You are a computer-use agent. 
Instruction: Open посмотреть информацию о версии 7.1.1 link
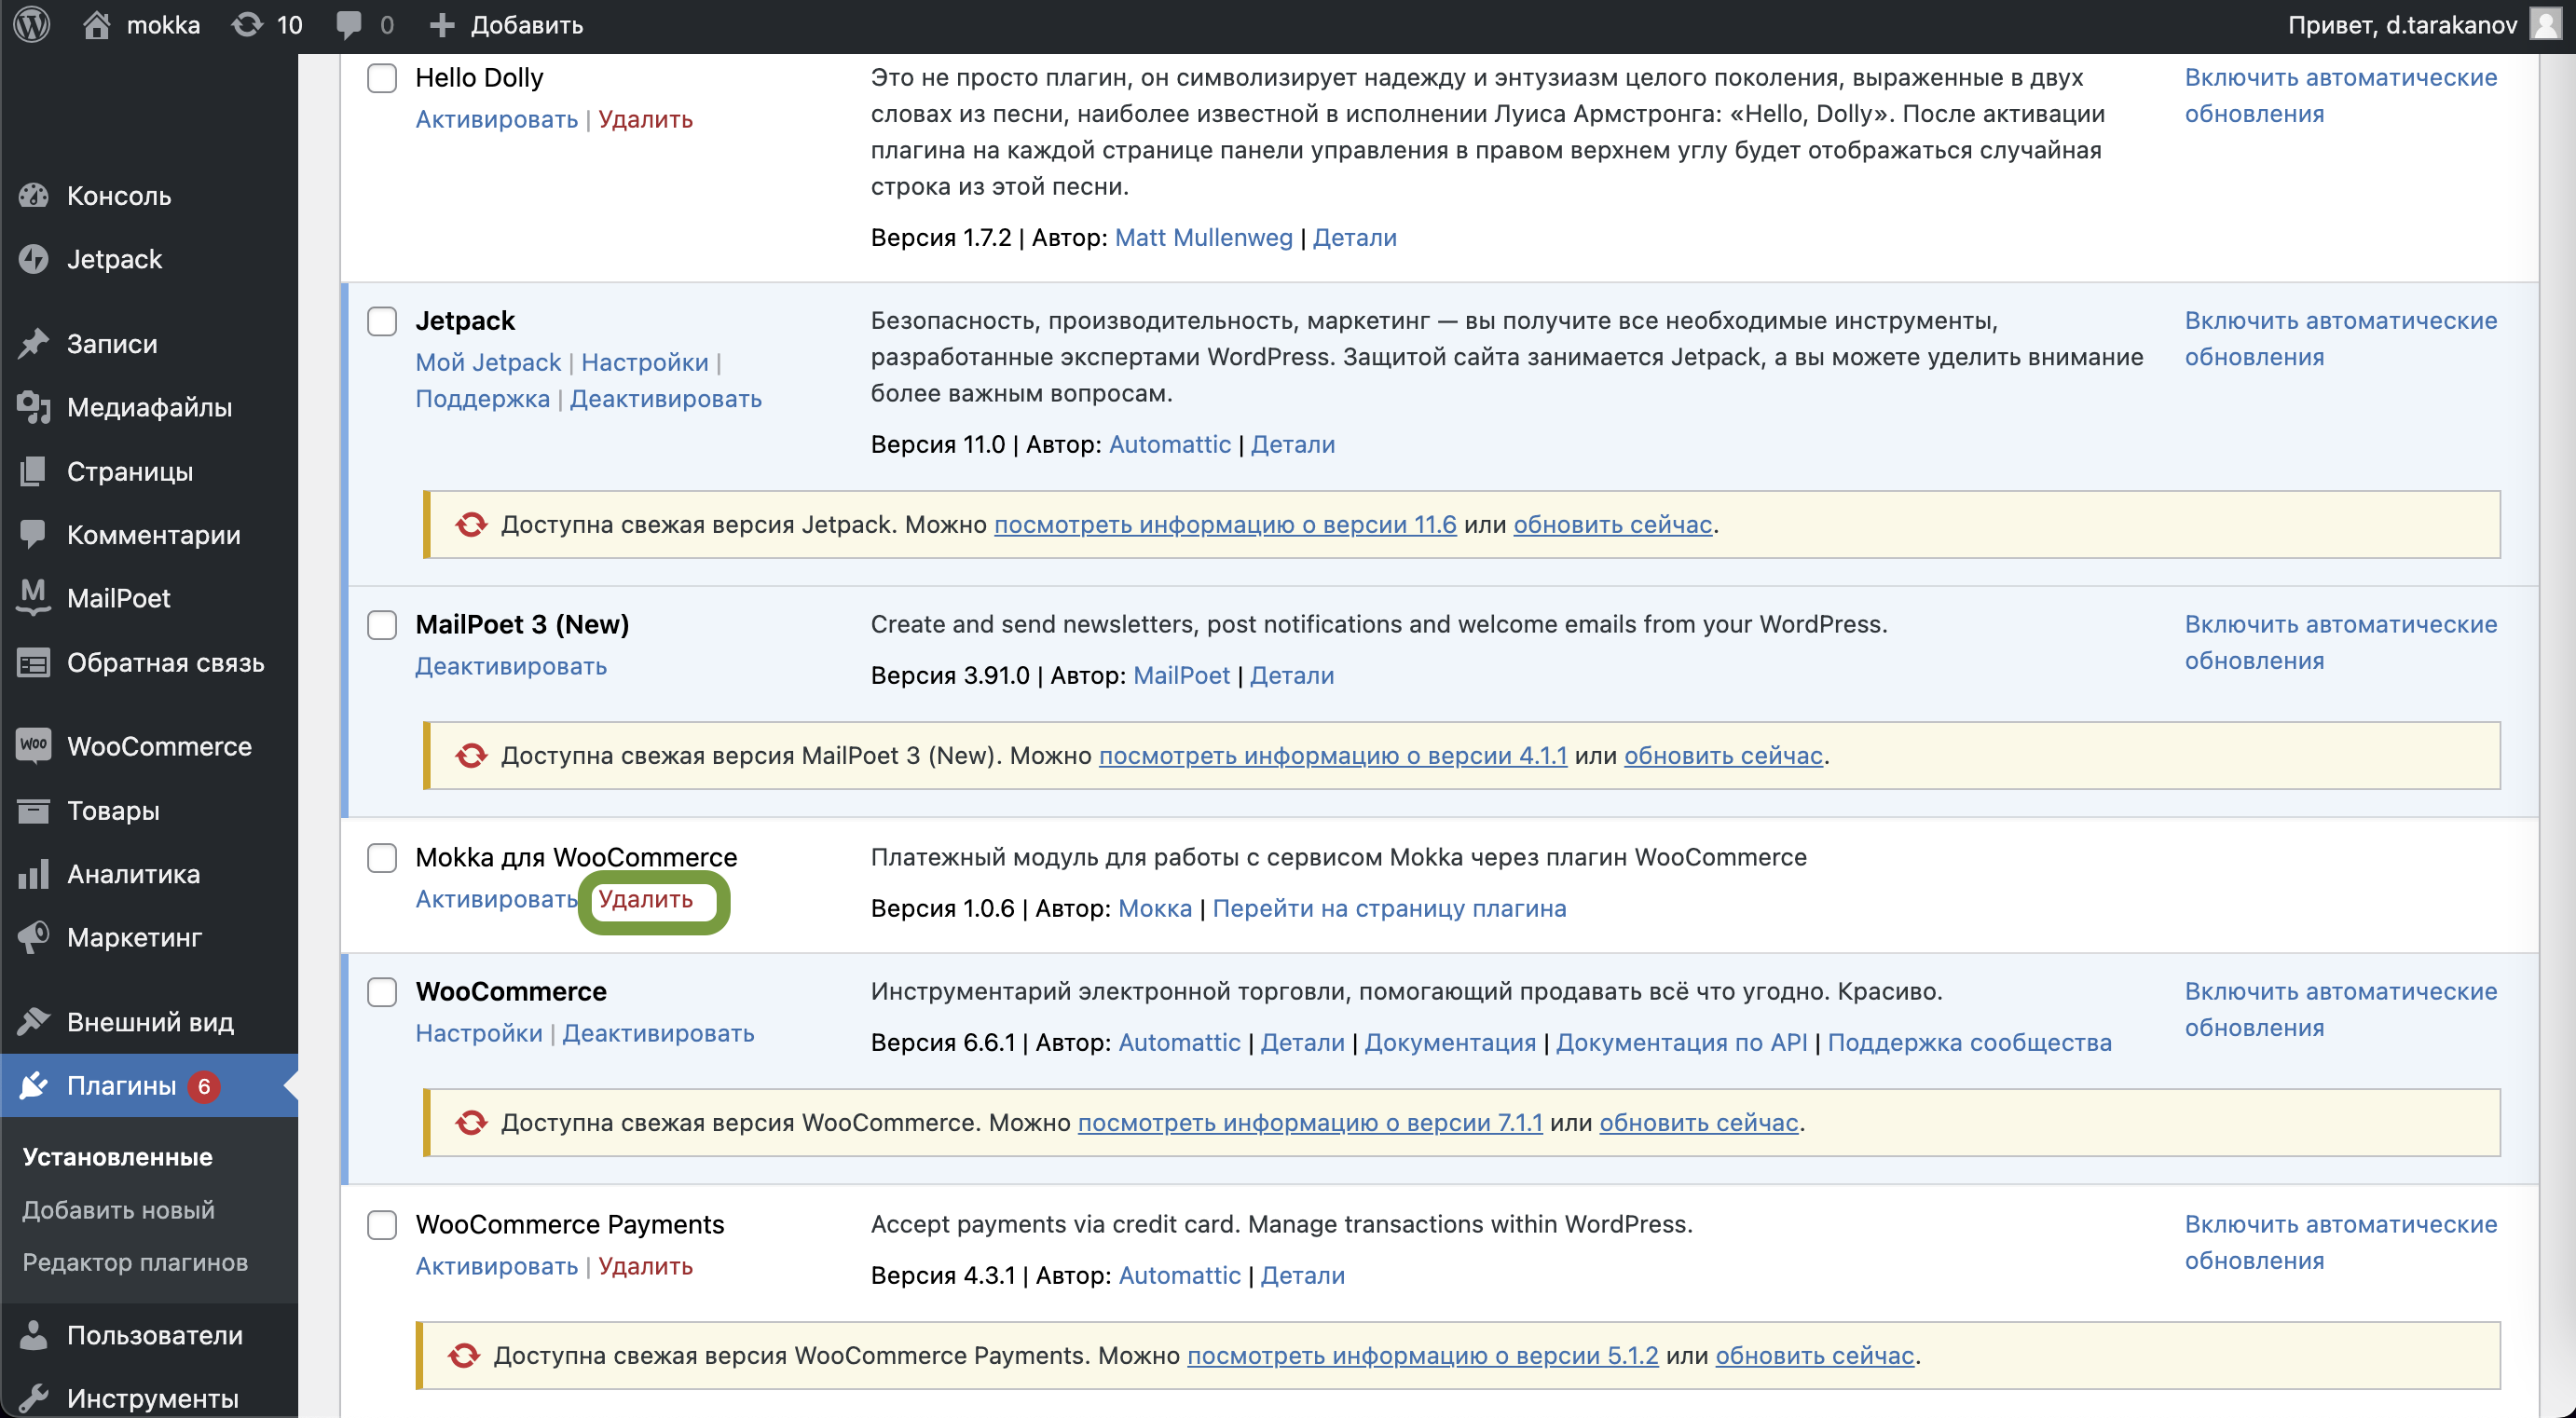pos(1310,1123)
